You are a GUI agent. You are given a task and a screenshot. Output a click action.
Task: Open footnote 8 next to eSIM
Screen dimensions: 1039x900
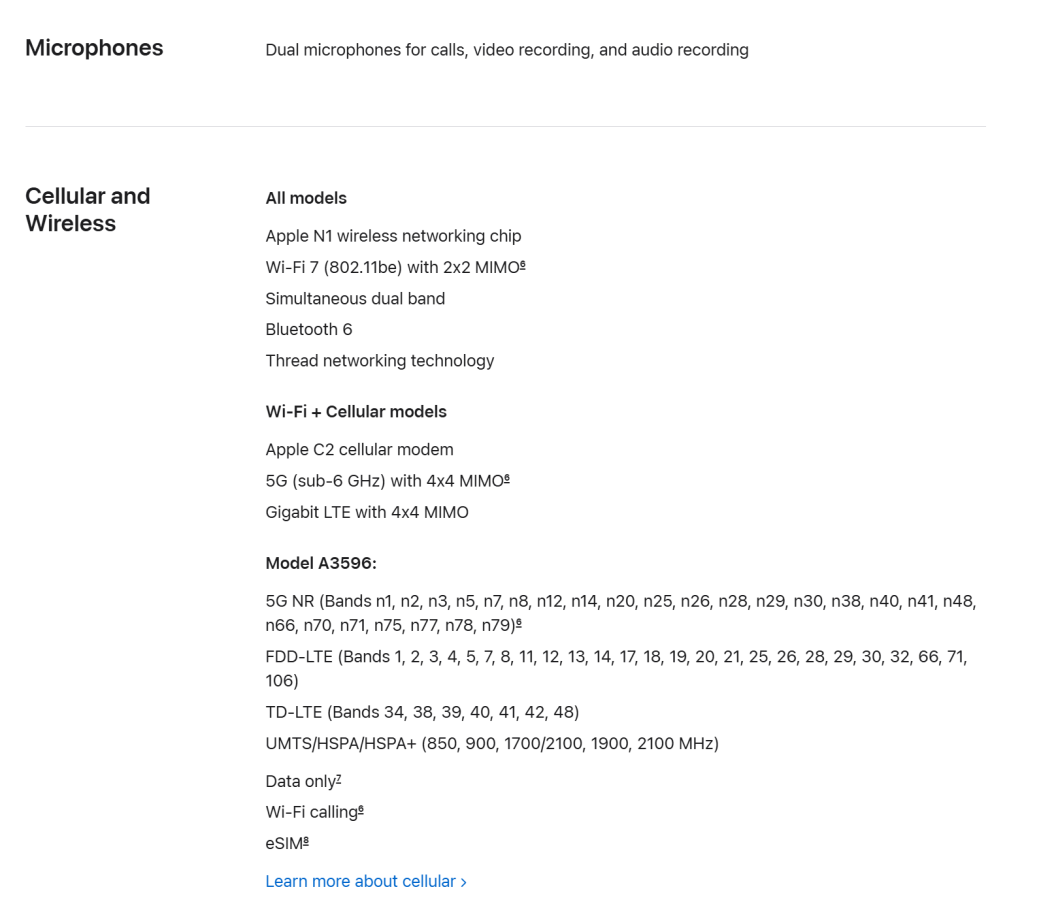click(306, 841)
